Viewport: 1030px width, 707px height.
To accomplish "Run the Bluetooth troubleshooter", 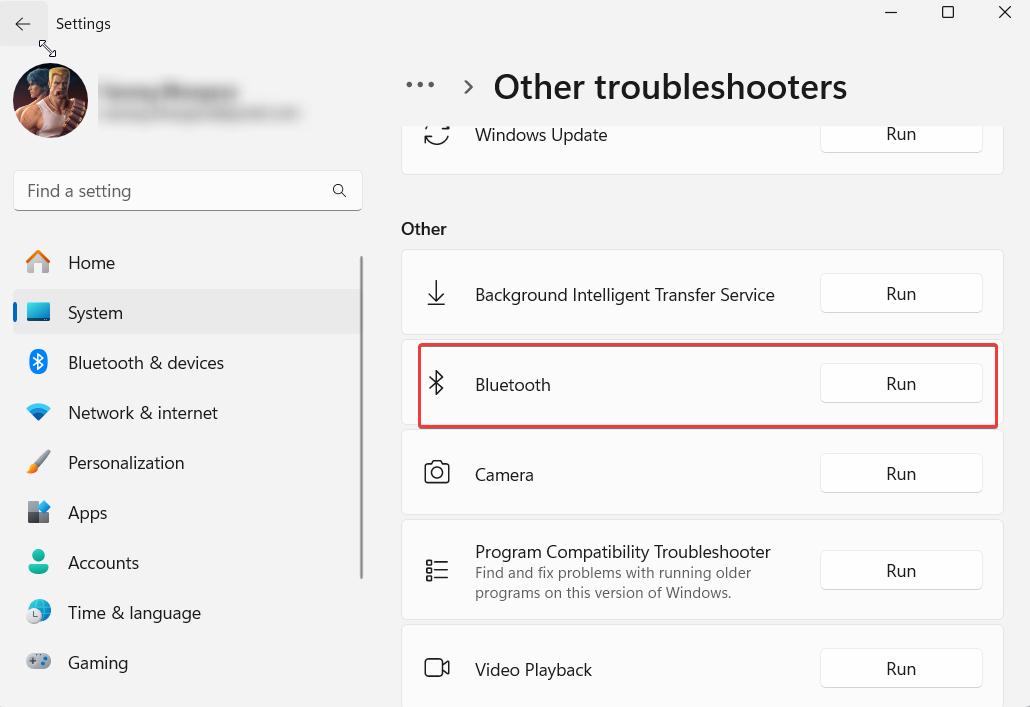I will click(x=900, y=383).
